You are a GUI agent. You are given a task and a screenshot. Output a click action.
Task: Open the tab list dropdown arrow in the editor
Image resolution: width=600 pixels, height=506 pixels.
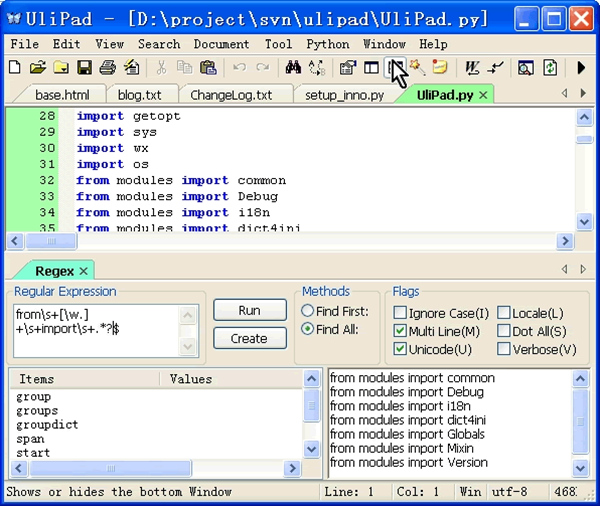coord(584,94)
